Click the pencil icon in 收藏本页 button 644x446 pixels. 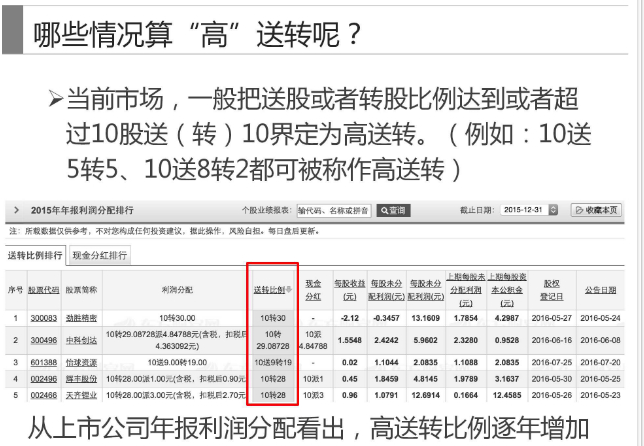coord(579,210)
